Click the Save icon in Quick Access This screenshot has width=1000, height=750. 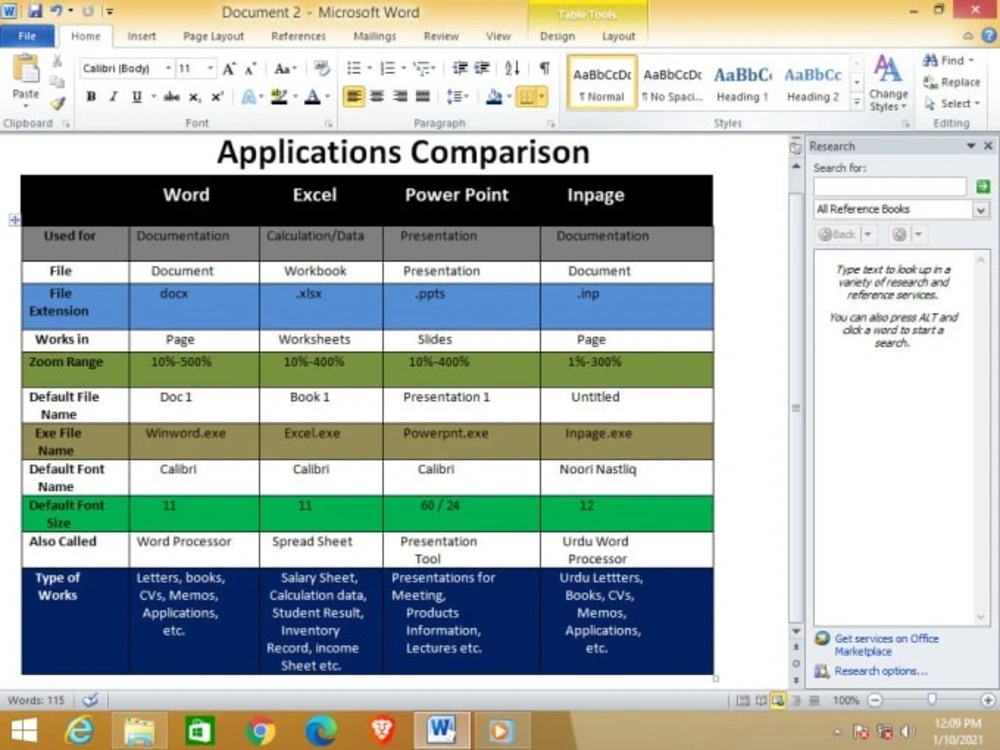(34, 11)
